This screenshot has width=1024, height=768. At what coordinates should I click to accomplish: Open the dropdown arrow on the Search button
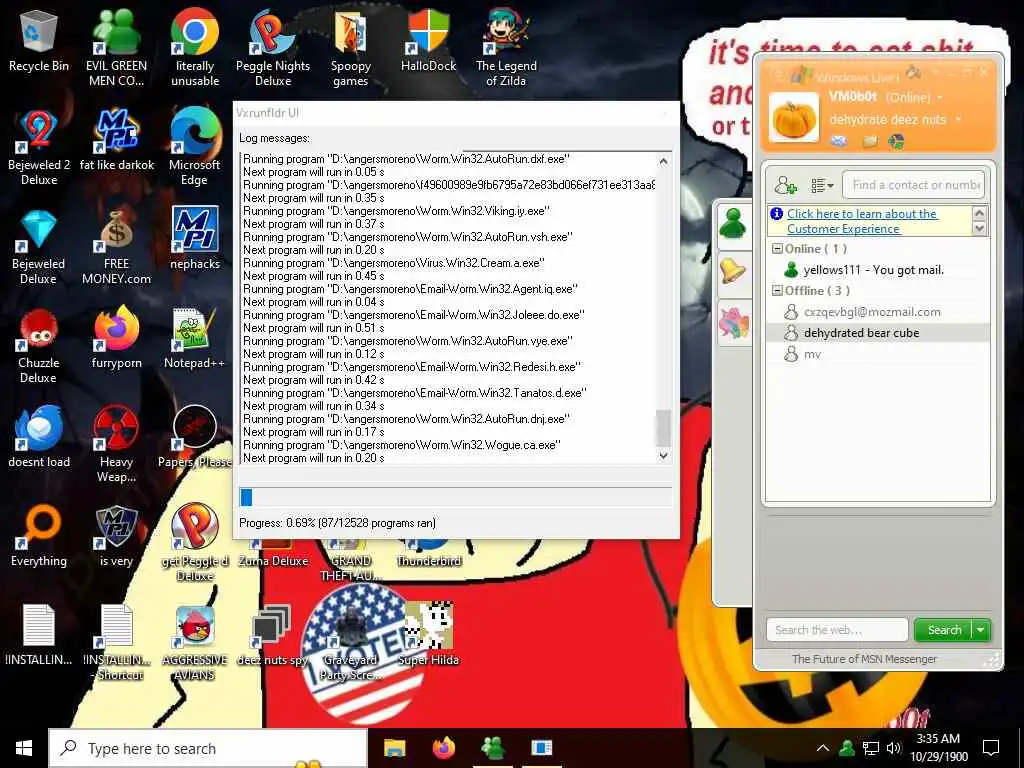pyautogui.click(x=981, y=630)
